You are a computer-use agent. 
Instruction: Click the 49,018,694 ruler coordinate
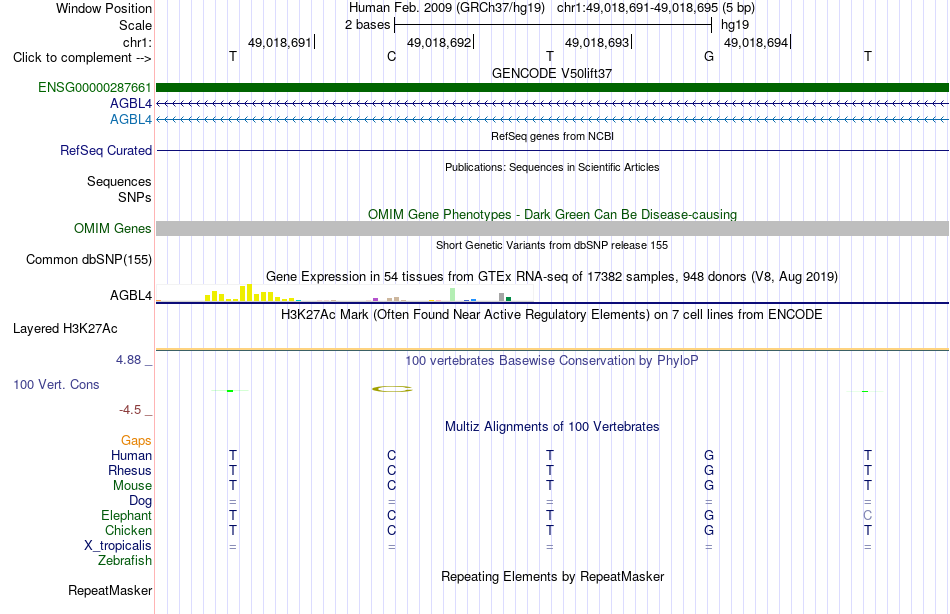click(756, 42)
